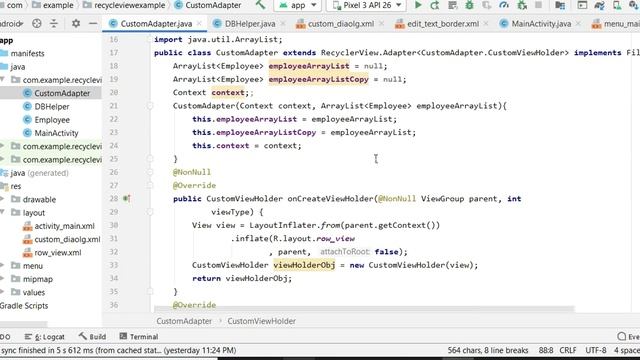Close the MainActivity.java tab
640x360 pixels.
[x=578, y=24]
